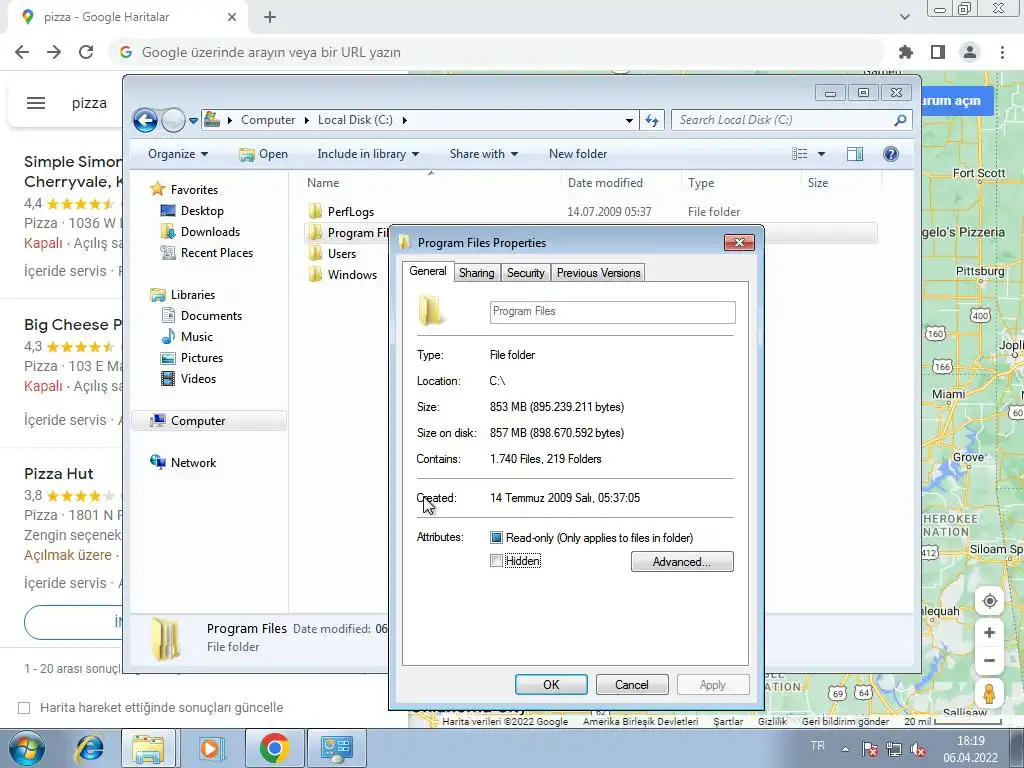Select the Windows folder
This screenshot has width=1024, height=768.
point(352,274)
